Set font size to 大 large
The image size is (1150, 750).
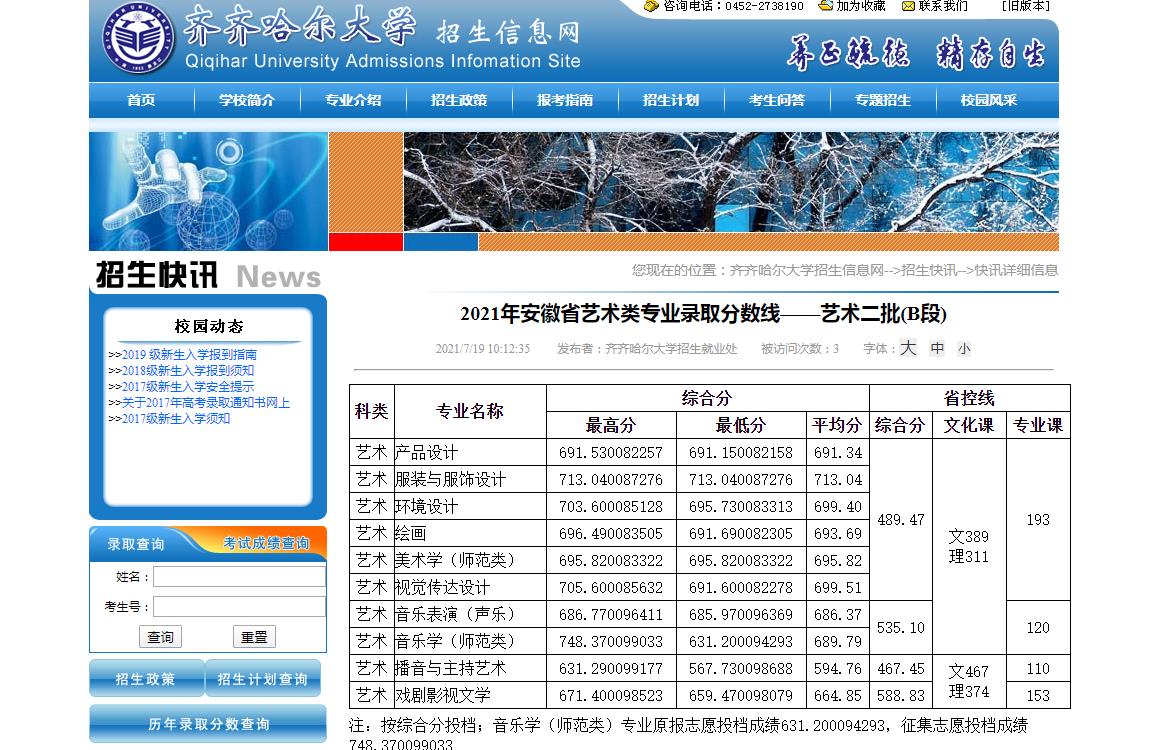tap(908, 348)
